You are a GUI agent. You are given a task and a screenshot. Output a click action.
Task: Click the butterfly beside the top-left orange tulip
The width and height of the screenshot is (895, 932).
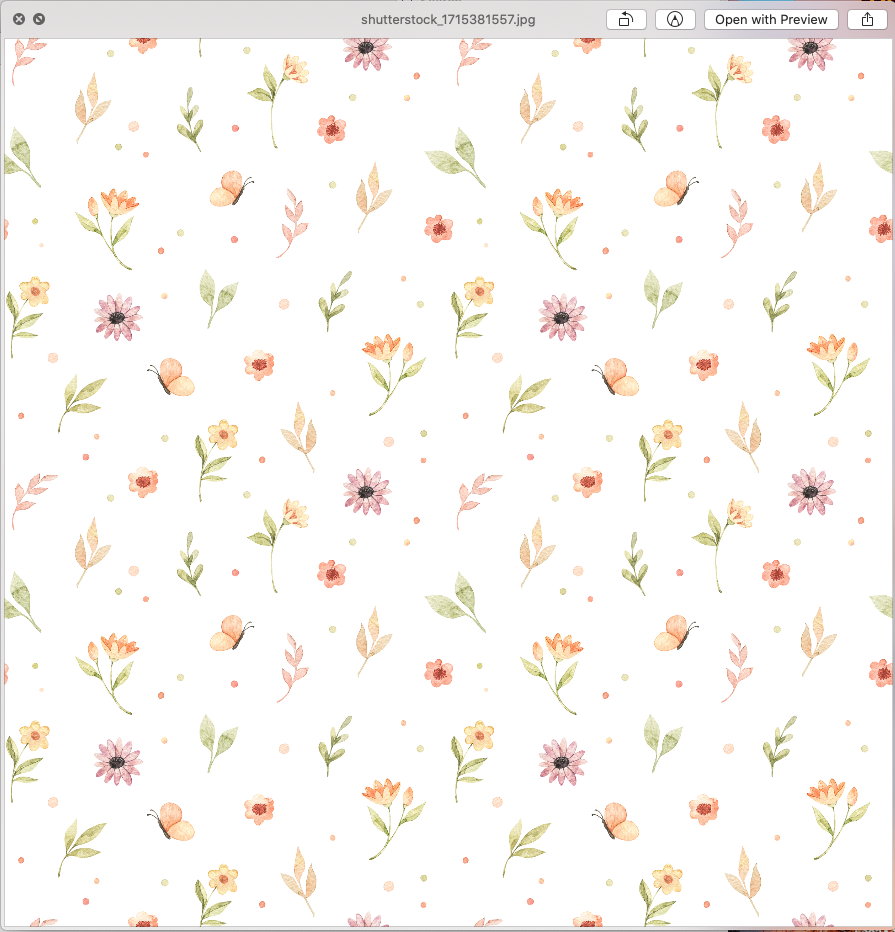pos(231,188)
